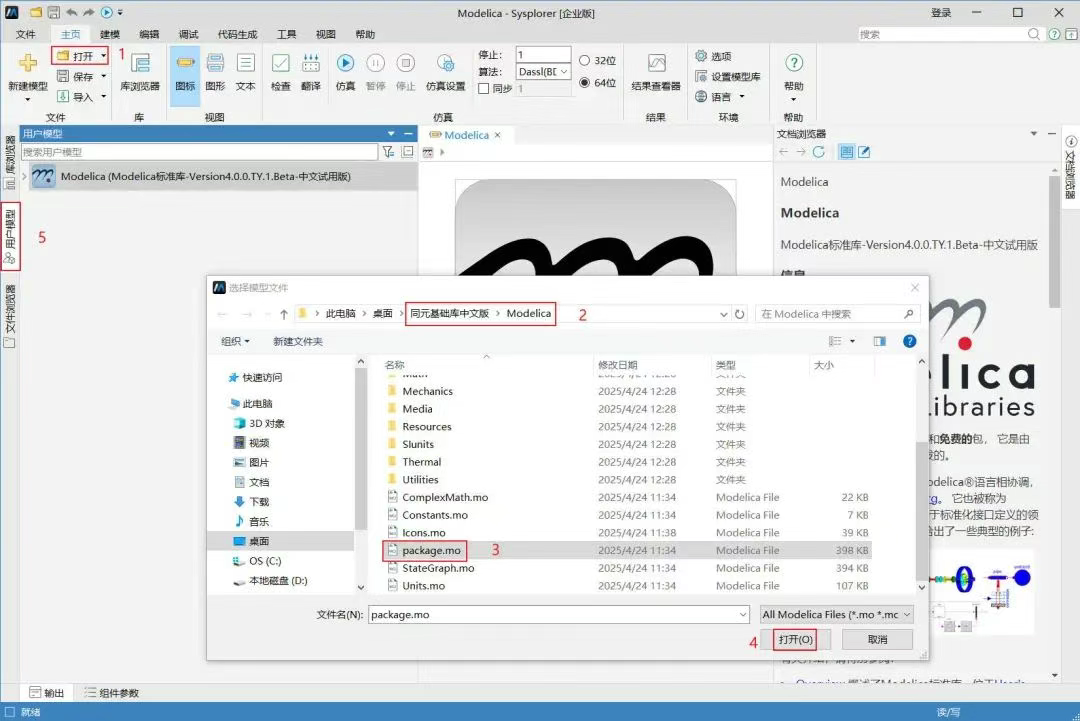The width and height of the screenshot is (1080, 721).
Task: Expand the Language (语言) dropdown
Action: (742, 96)
